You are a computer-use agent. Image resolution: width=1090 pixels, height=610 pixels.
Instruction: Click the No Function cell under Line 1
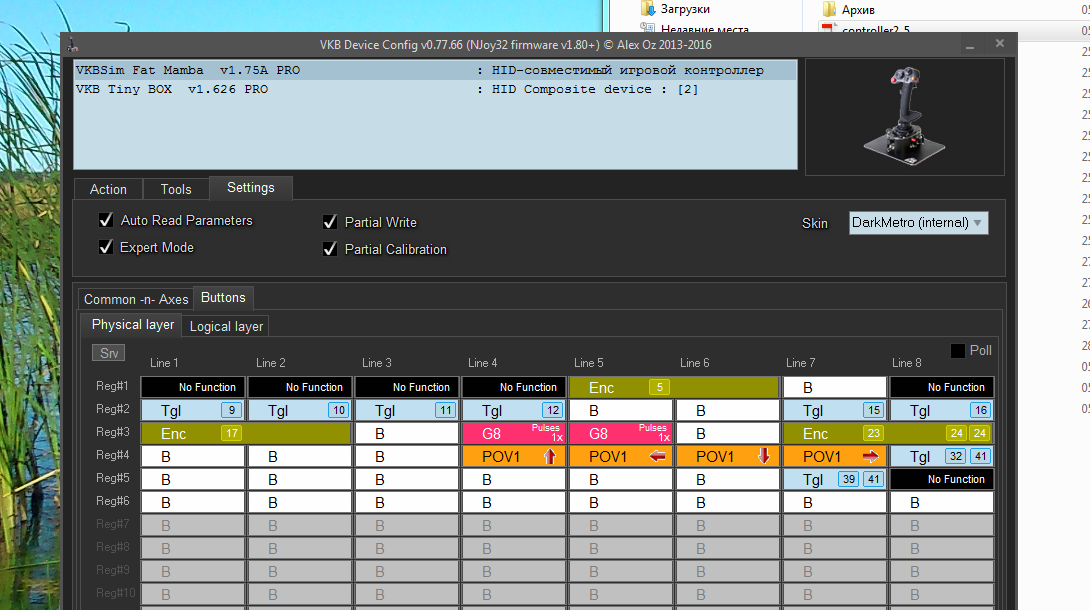point(193,387)
